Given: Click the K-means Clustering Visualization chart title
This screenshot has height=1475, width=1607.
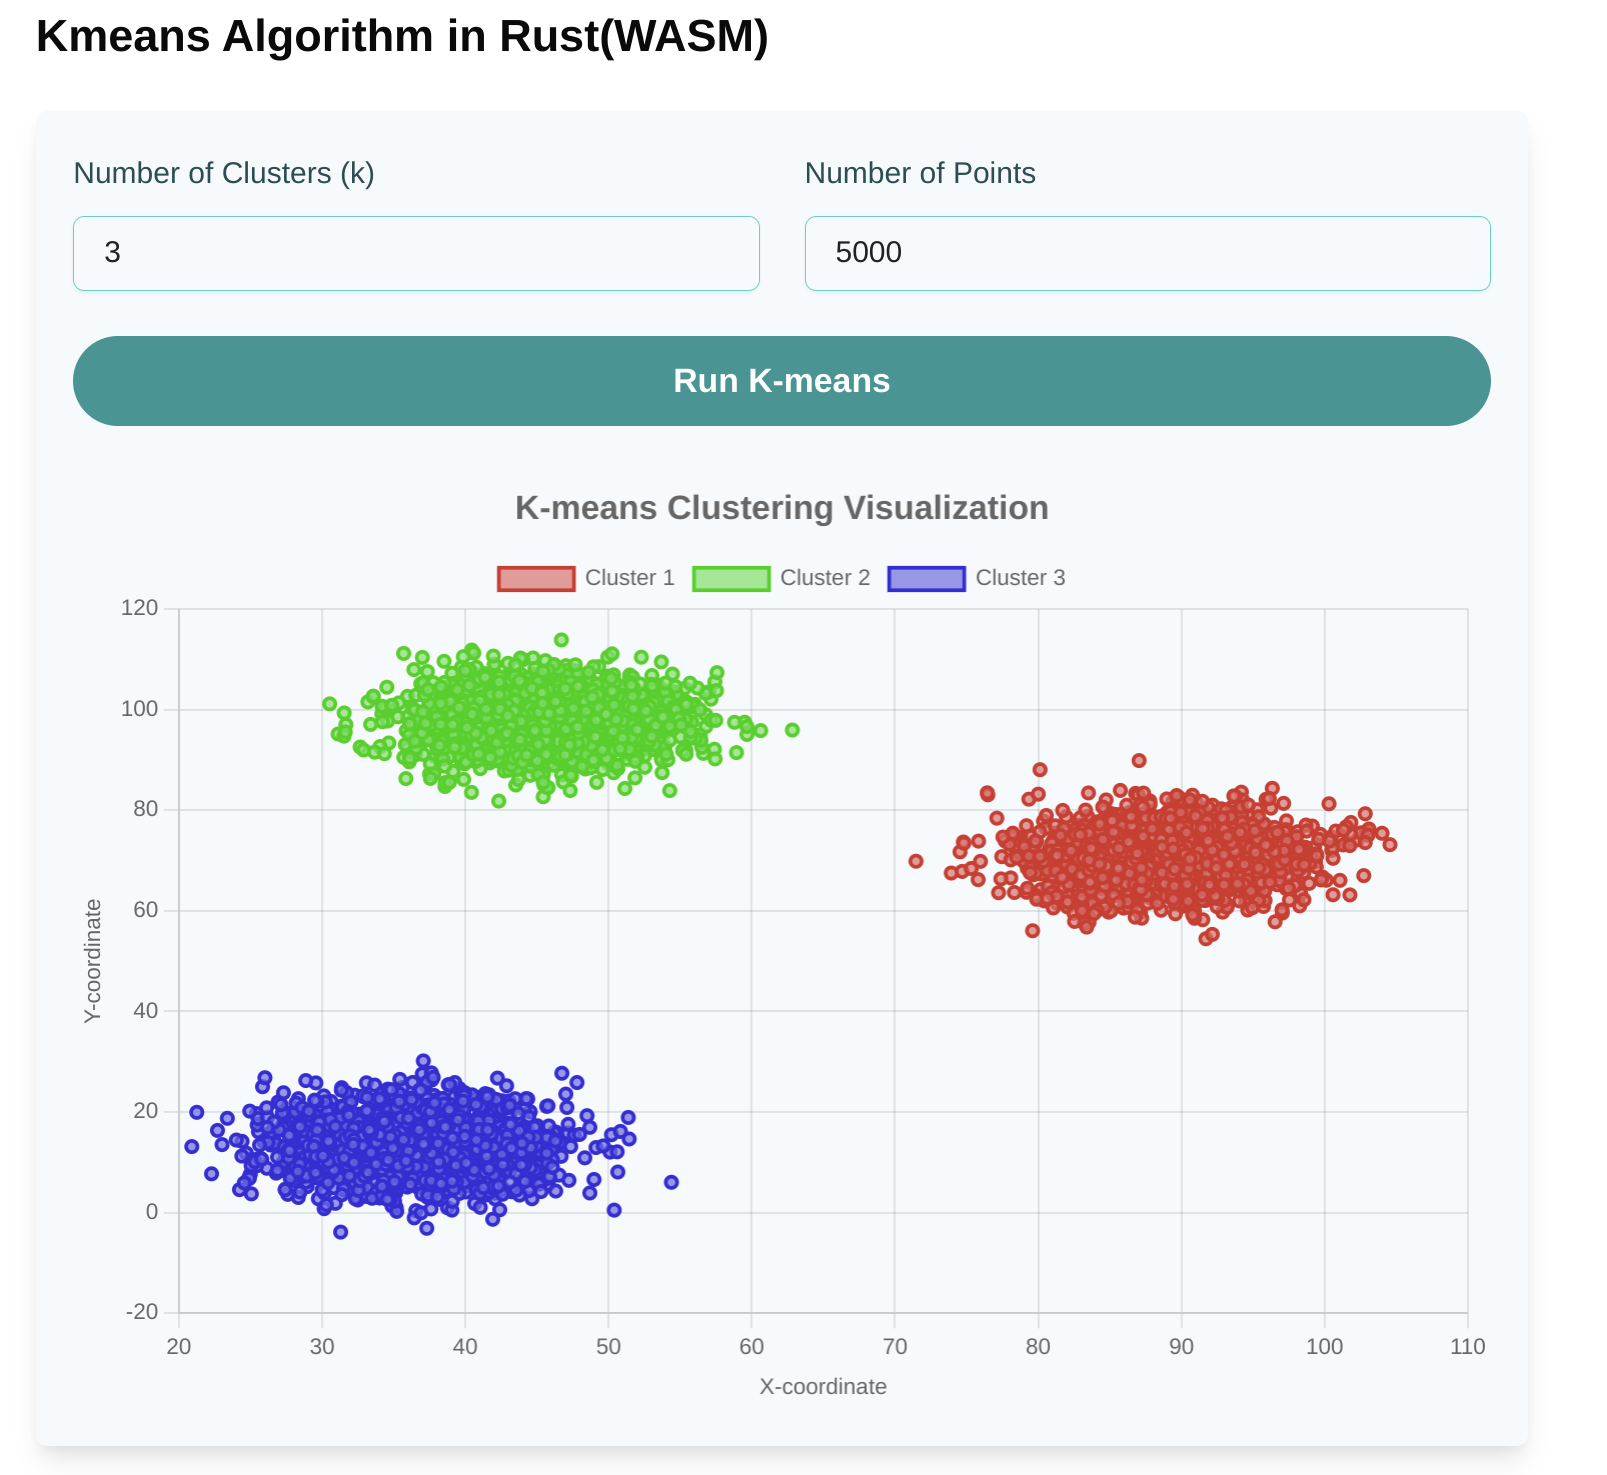Looking at the screenshot, I should (x=781, y=508).
